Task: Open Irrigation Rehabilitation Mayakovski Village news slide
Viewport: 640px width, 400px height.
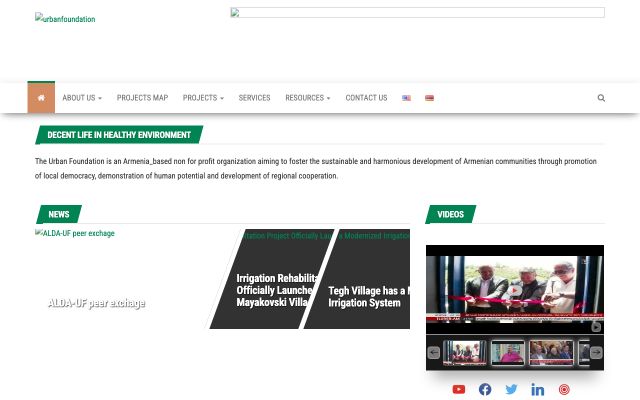Action: [x=273, y=290]
